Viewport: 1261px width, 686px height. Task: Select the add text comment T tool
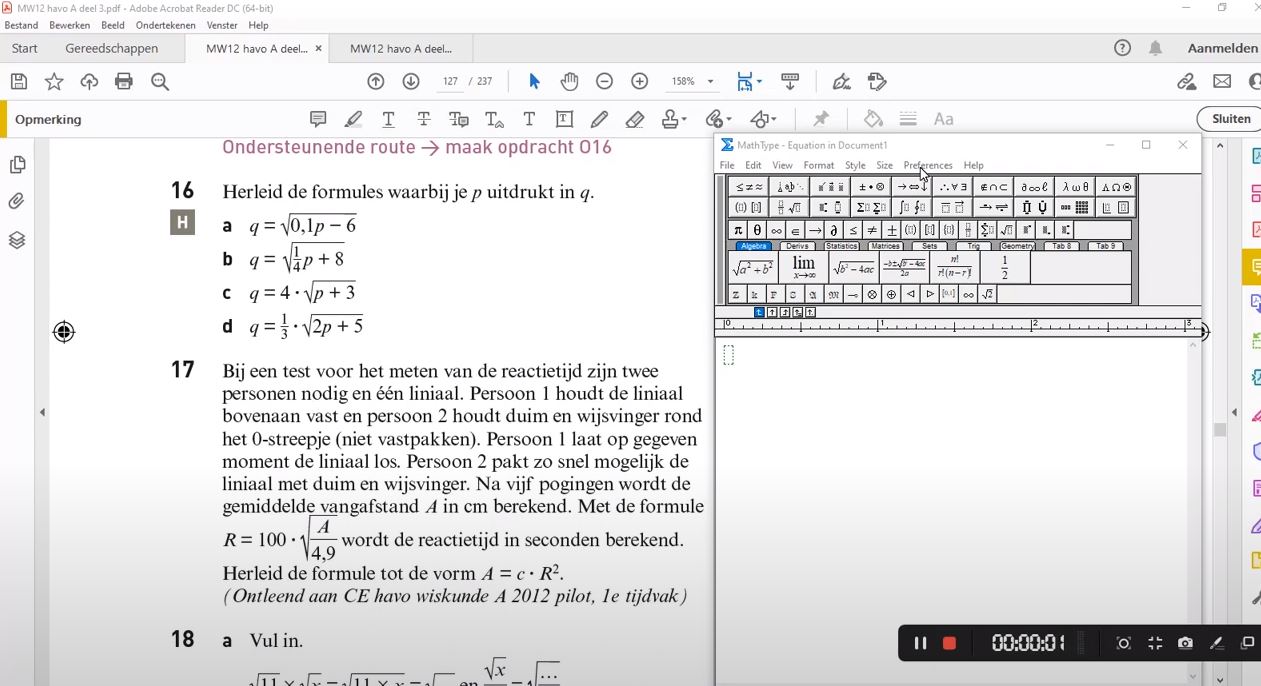click(529, 119)
